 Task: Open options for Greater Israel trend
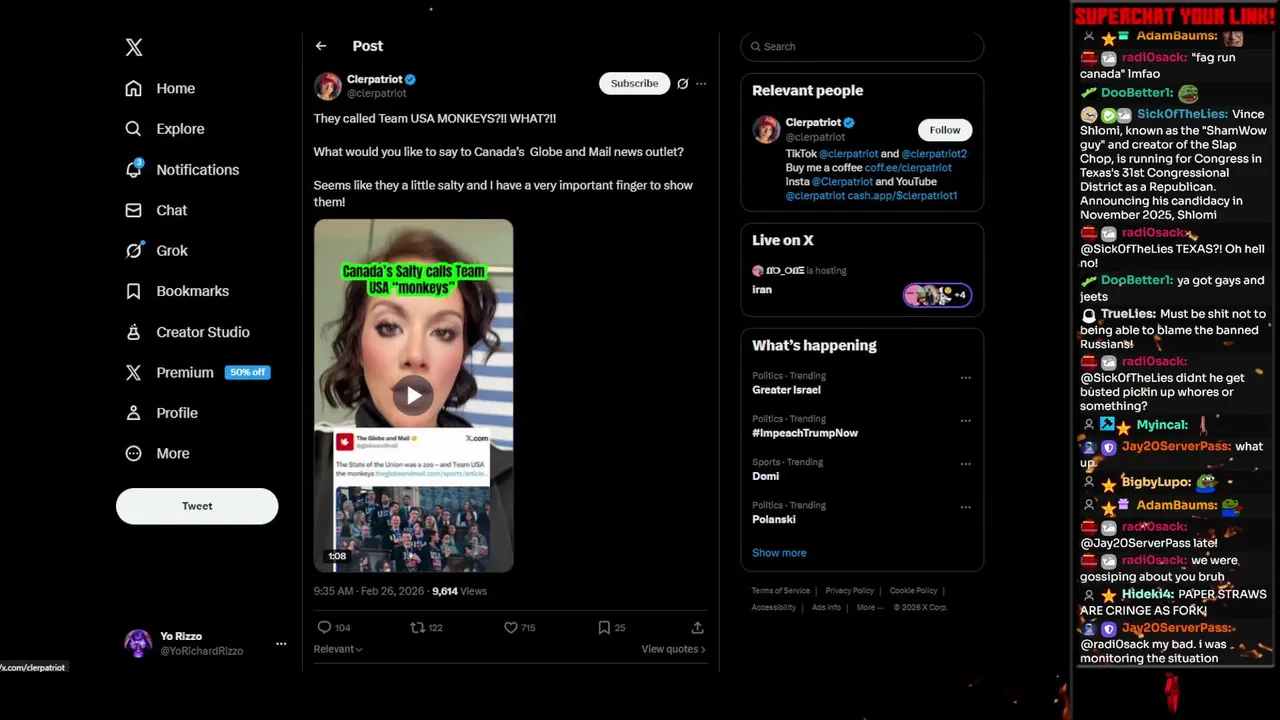965,378
